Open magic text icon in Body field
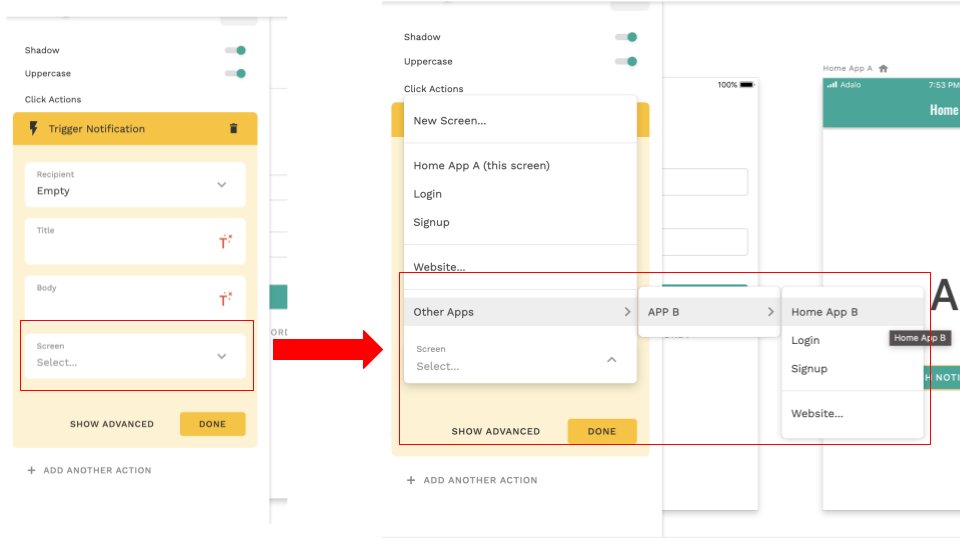960x540 pixels. click(225, 299)
